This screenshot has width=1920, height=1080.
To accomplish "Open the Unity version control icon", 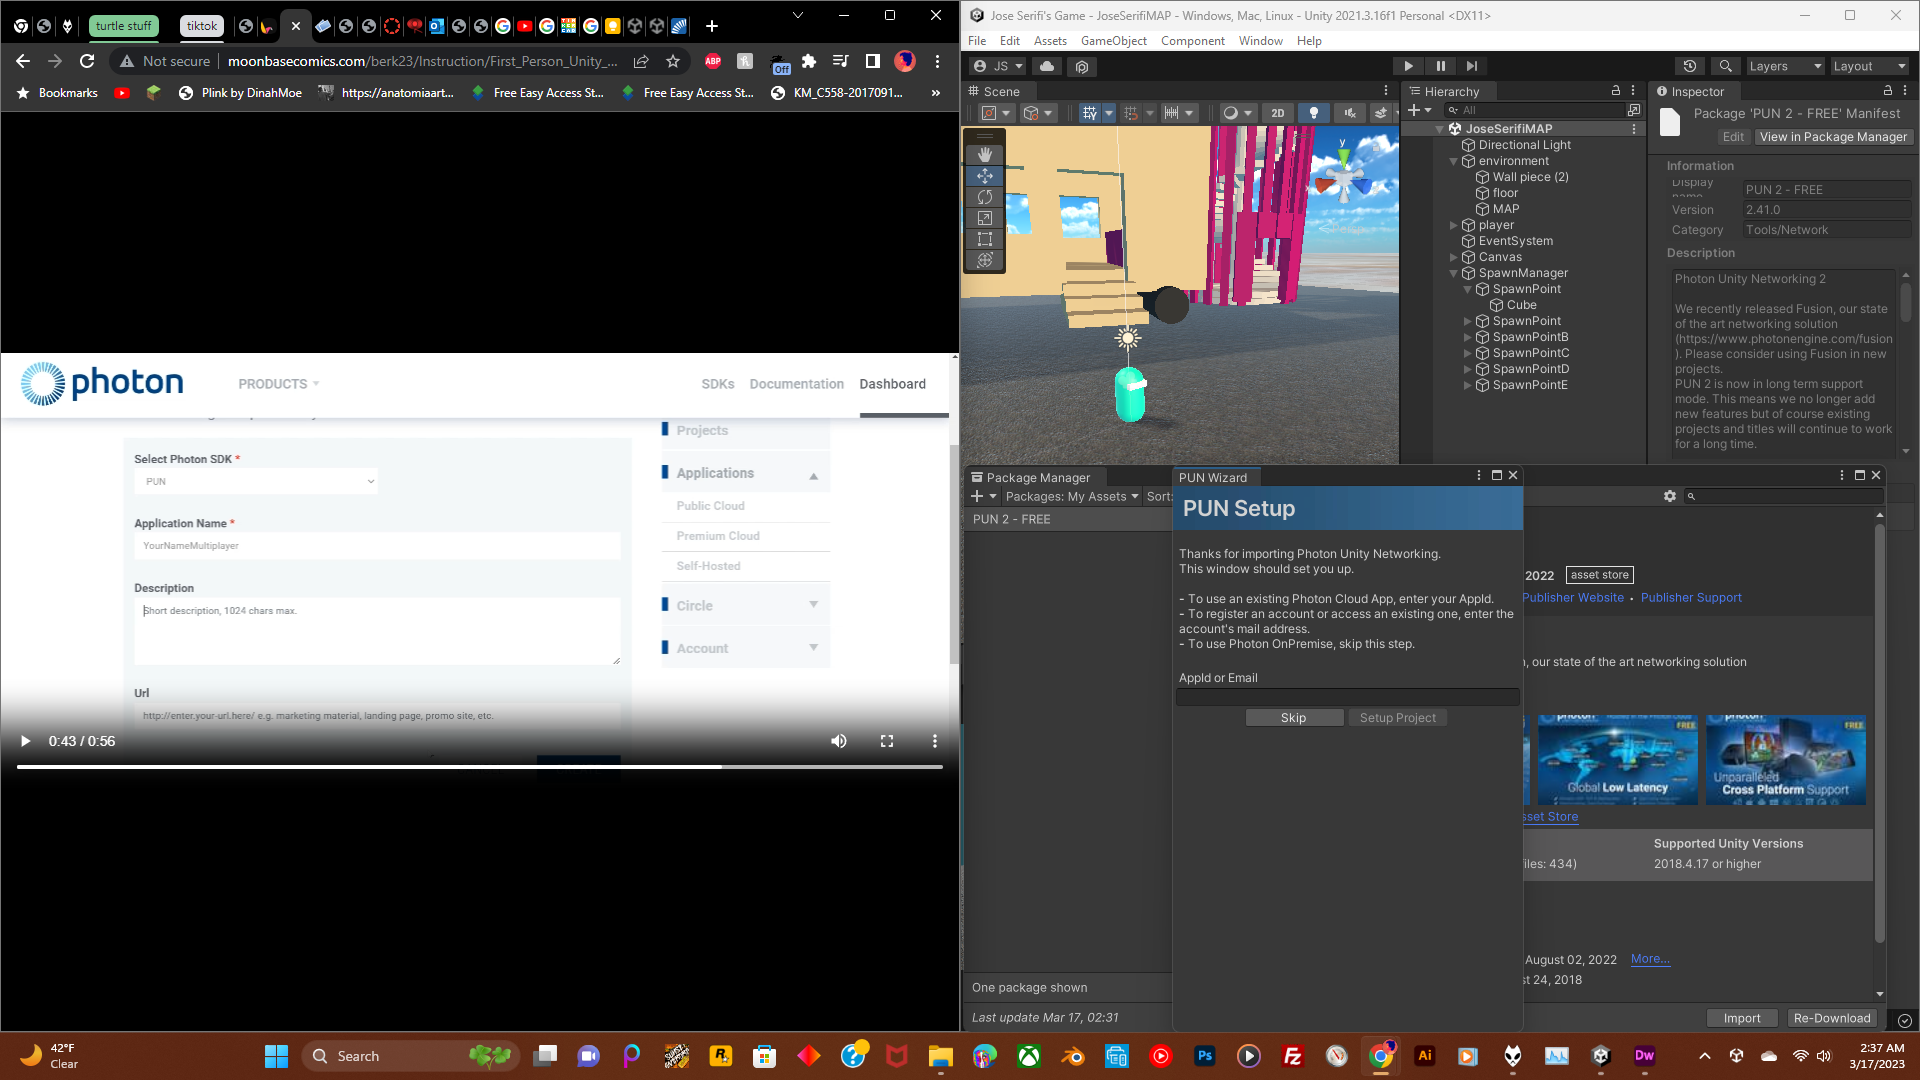I will click(x=1082, y=66).
